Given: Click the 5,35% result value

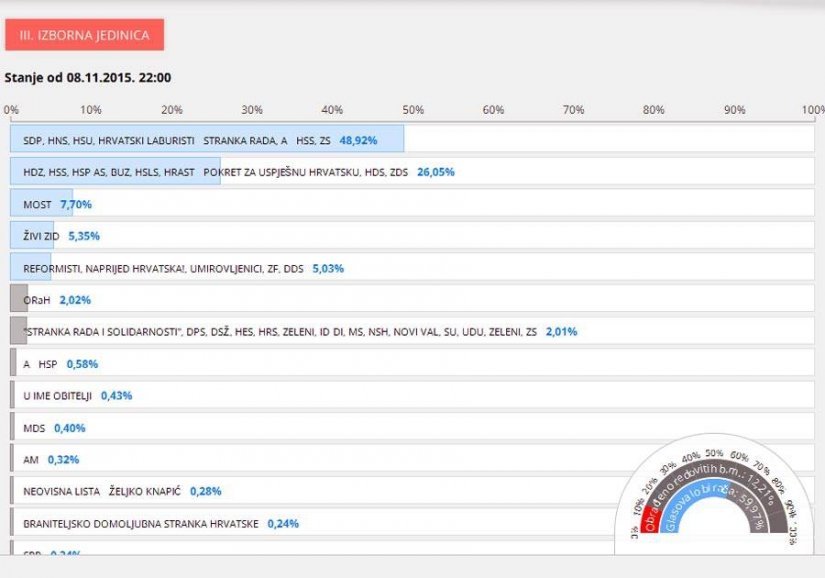Looking at the screenshot, I should point(84,236).
